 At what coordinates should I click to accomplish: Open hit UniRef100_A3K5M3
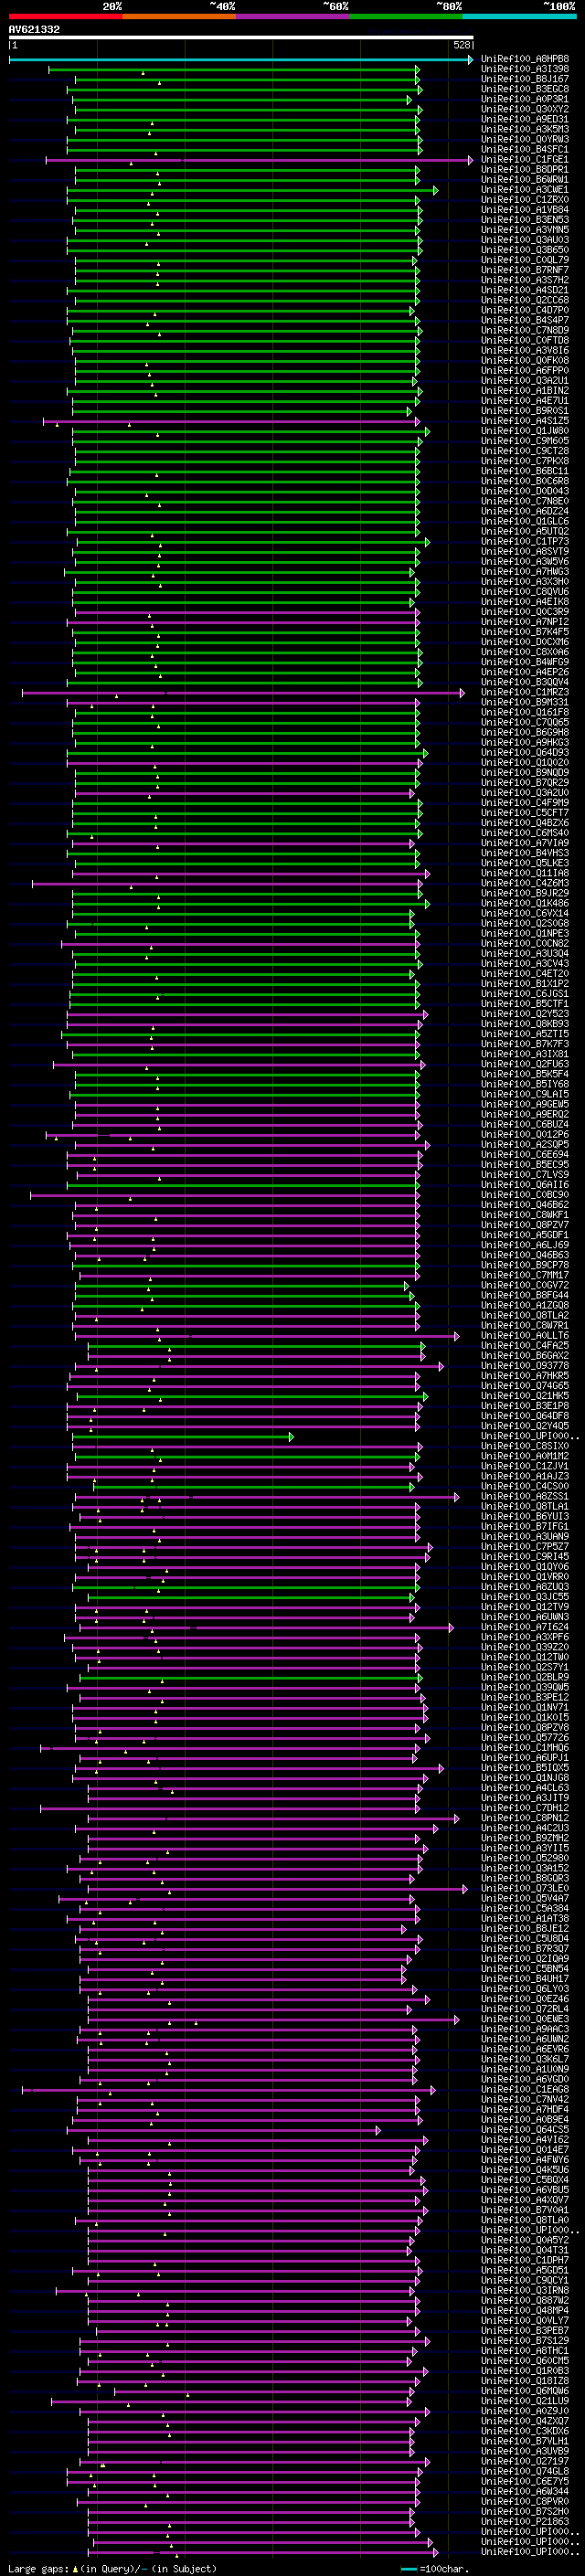(525, 129)
